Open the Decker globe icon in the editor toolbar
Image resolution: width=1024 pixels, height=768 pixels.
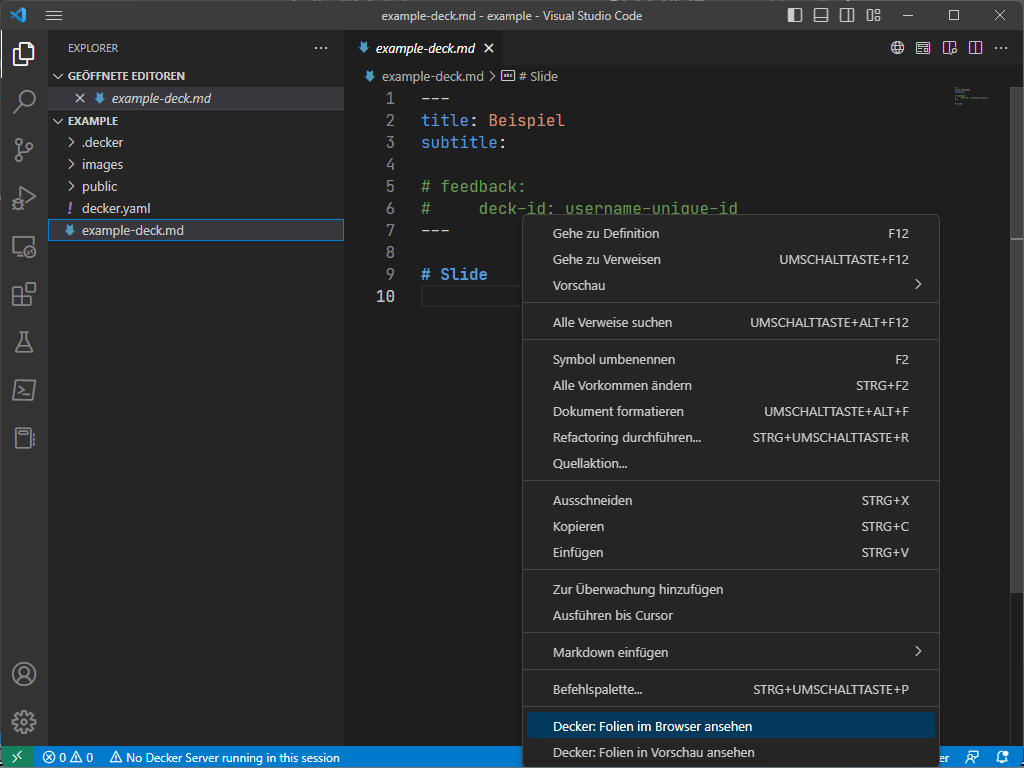(x=897, y=47)
